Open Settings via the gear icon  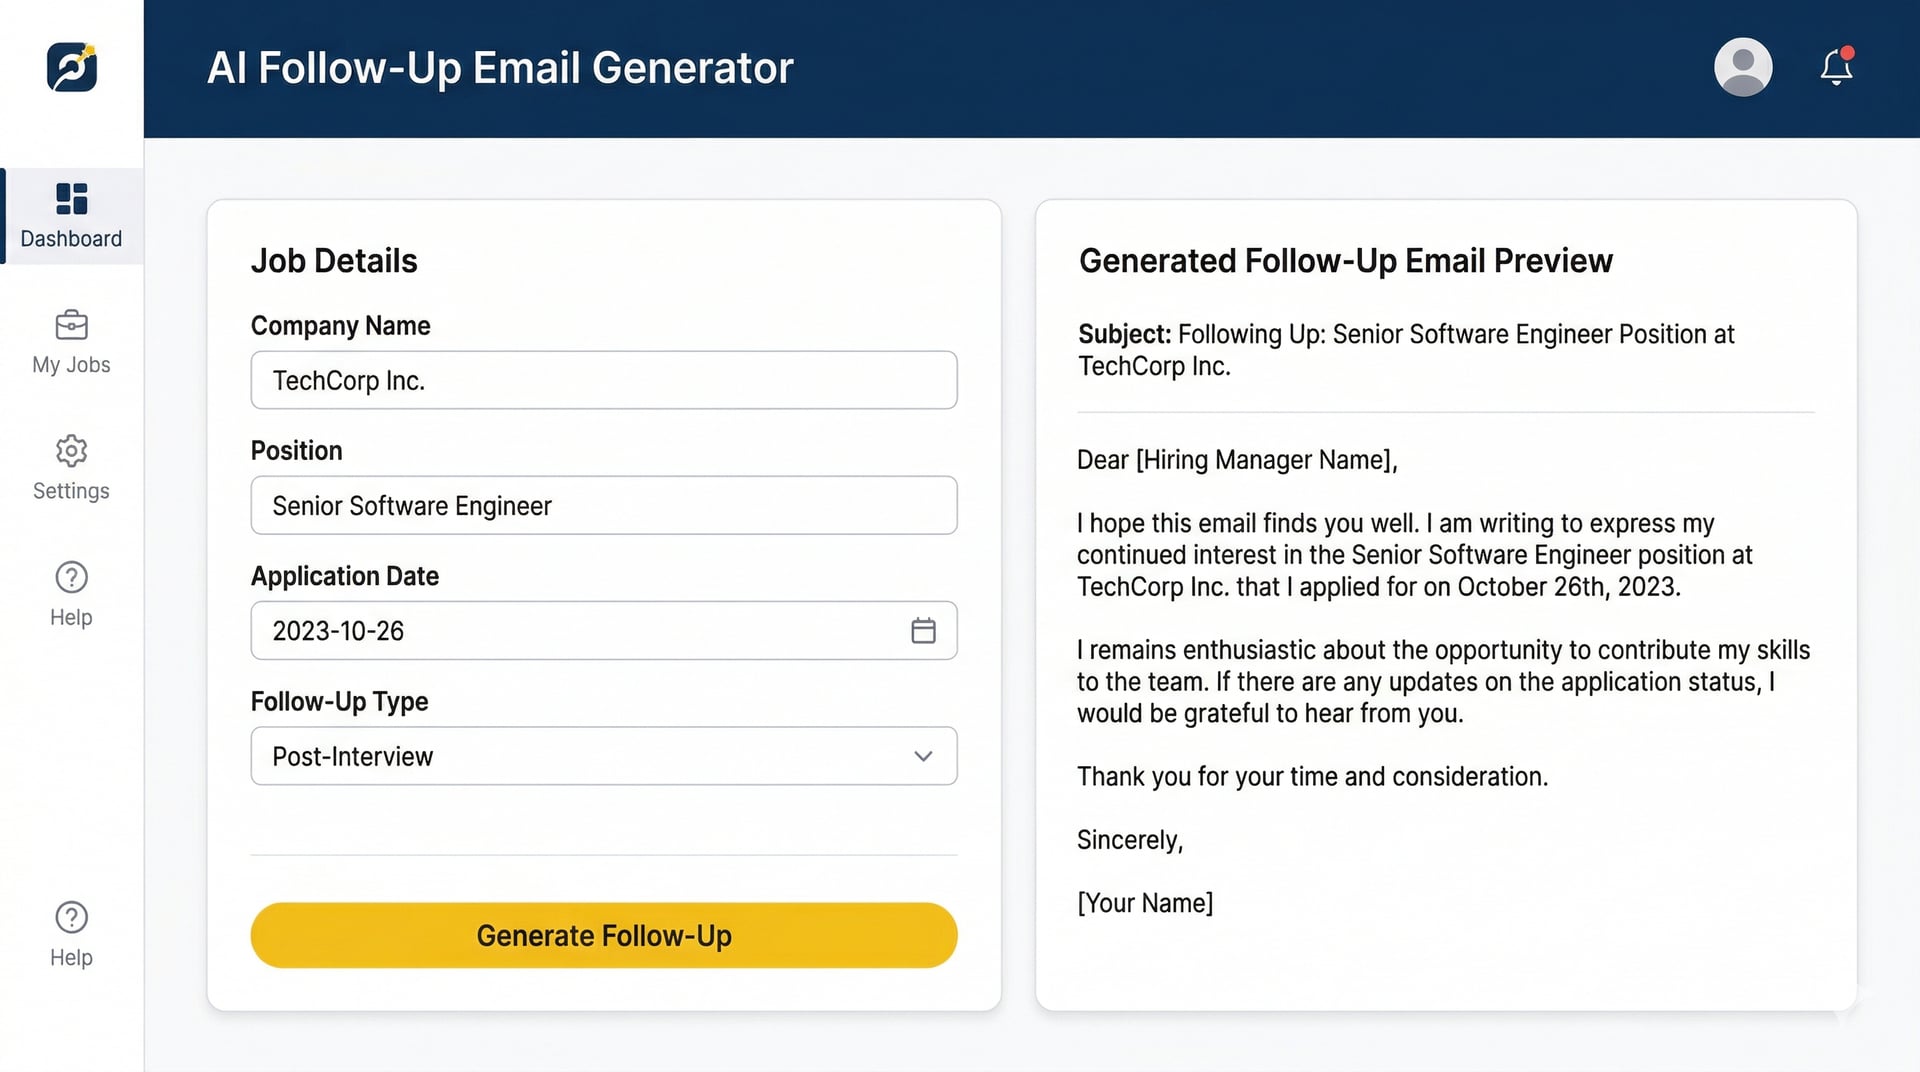click(71, 451)
